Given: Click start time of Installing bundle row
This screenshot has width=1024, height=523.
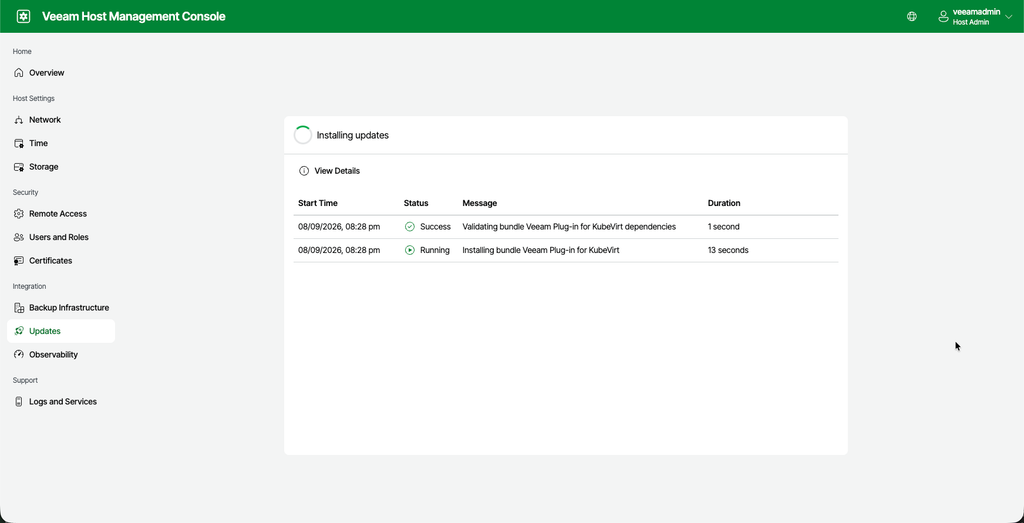Looking at the screenshot, I should click(x=339, y=250).
